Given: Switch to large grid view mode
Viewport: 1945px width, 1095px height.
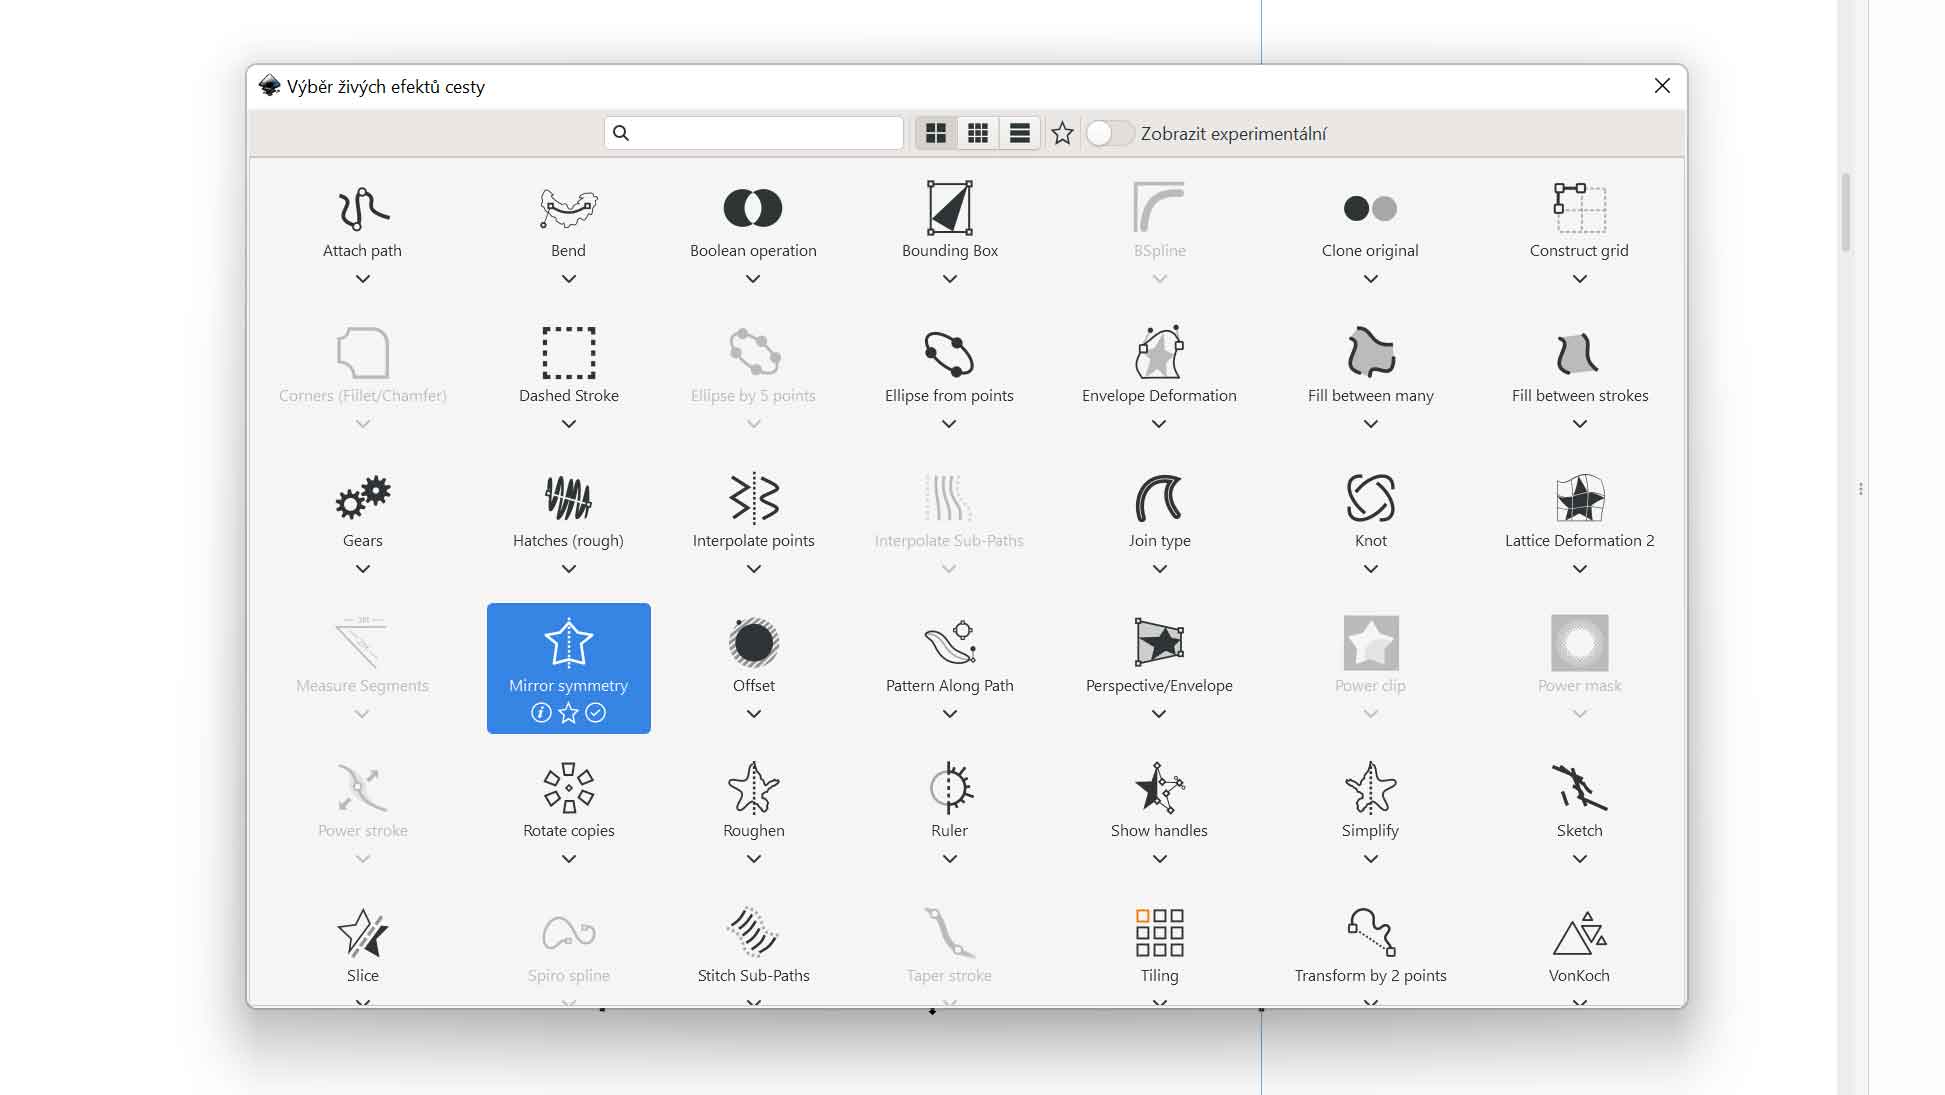Looking at the screenshot, I should [936, 133].
